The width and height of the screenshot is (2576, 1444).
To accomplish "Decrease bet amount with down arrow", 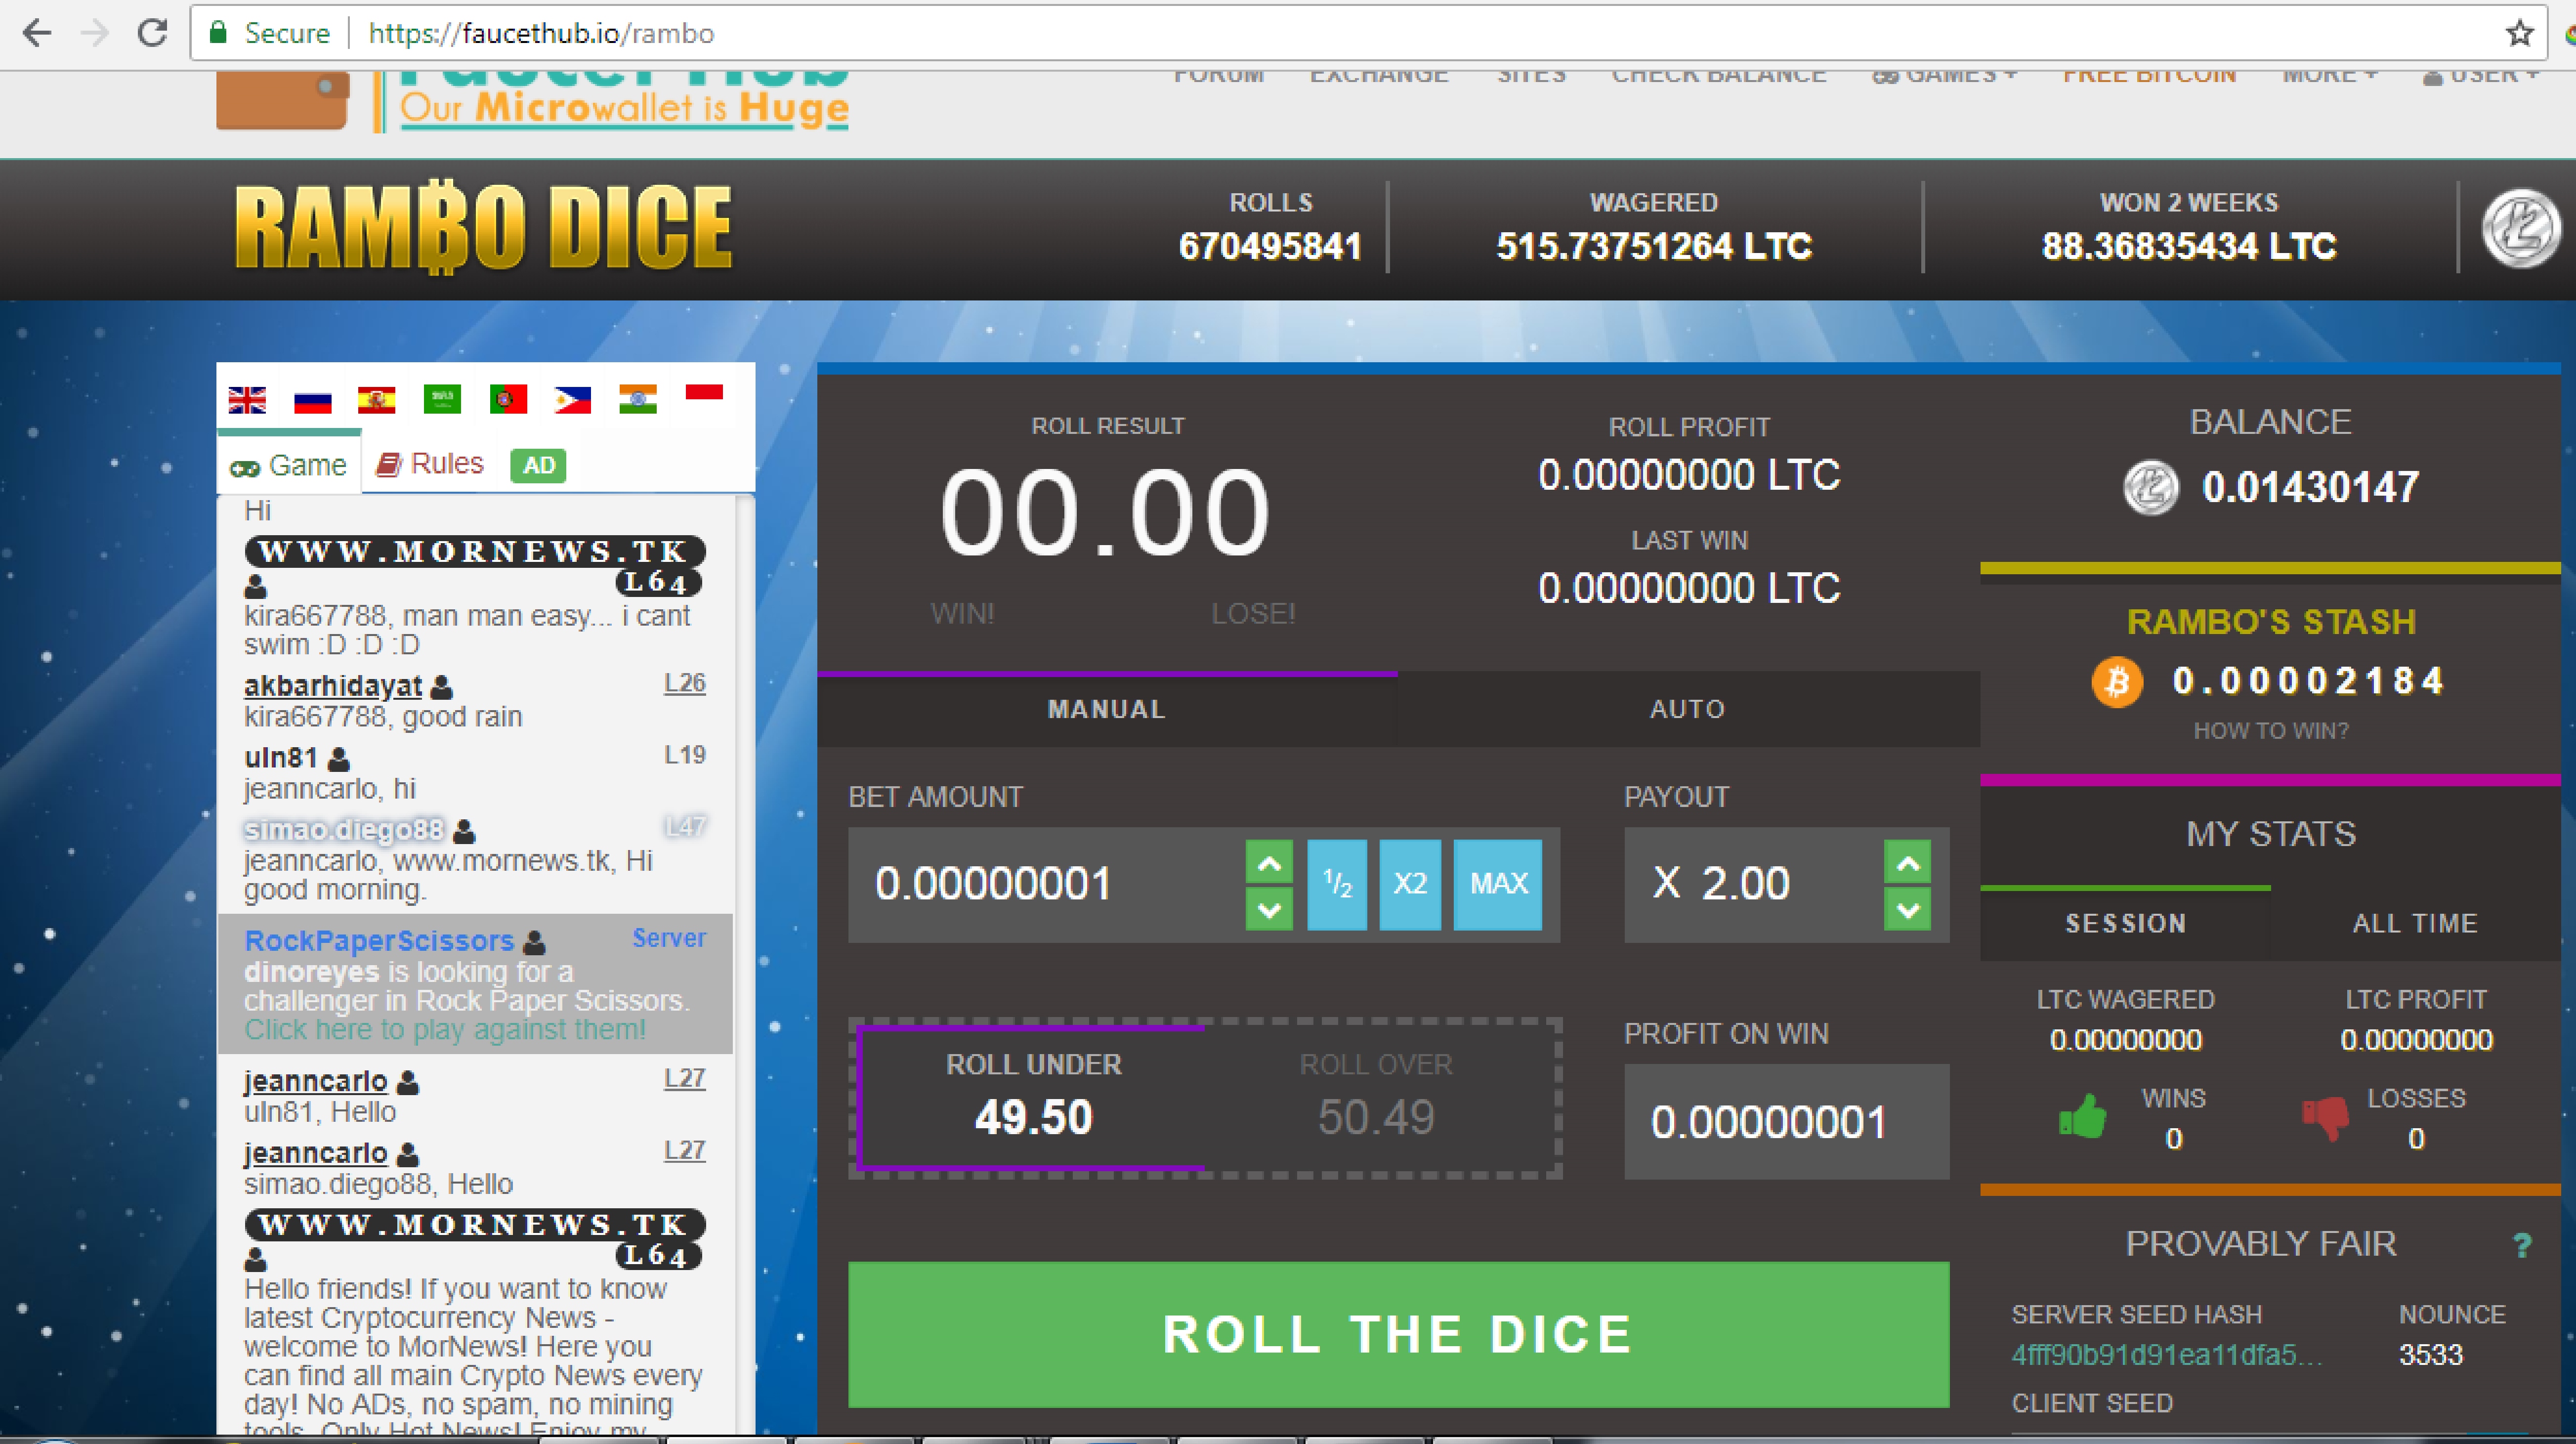I will coord(1269,909).
